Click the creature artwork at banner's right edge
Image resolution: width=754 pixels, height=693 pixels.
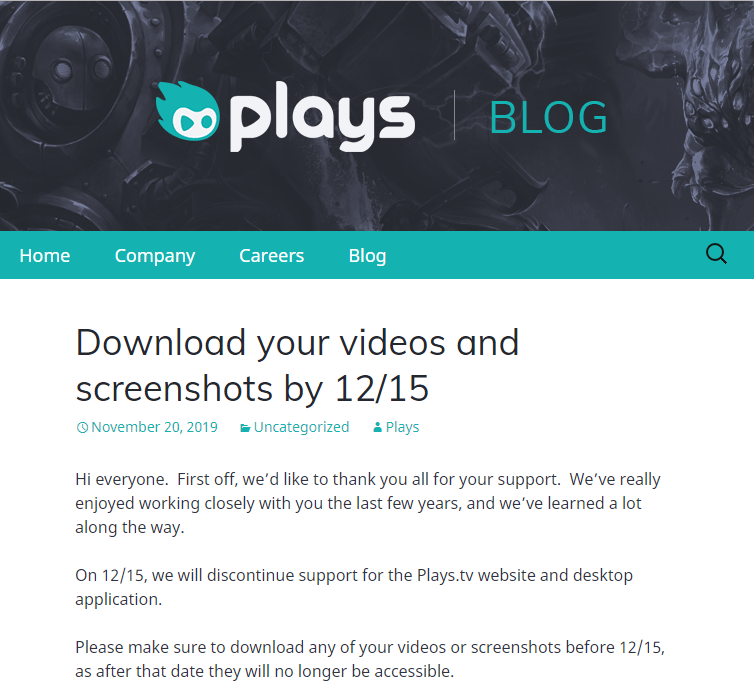pos(707,115)
